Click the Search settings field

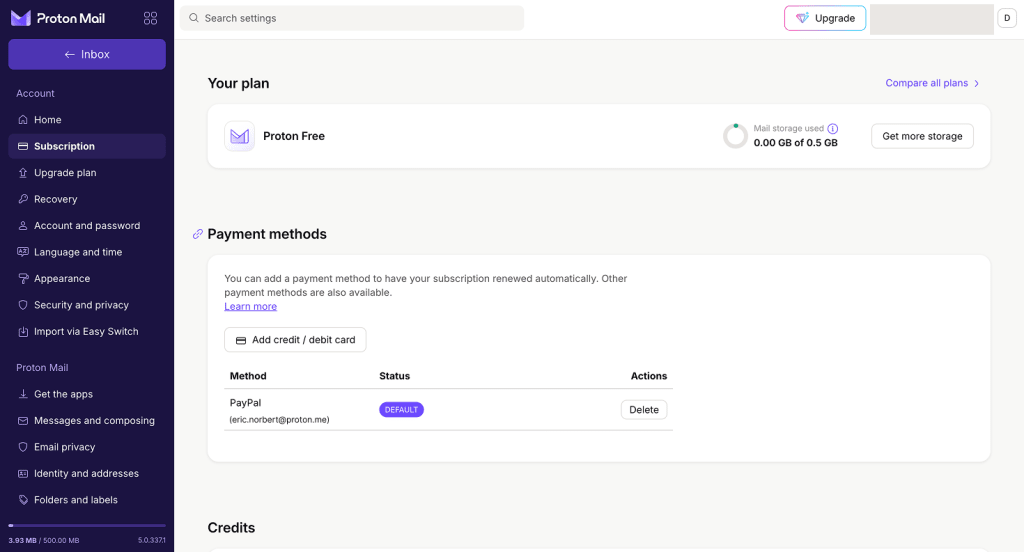coord(360,18)
